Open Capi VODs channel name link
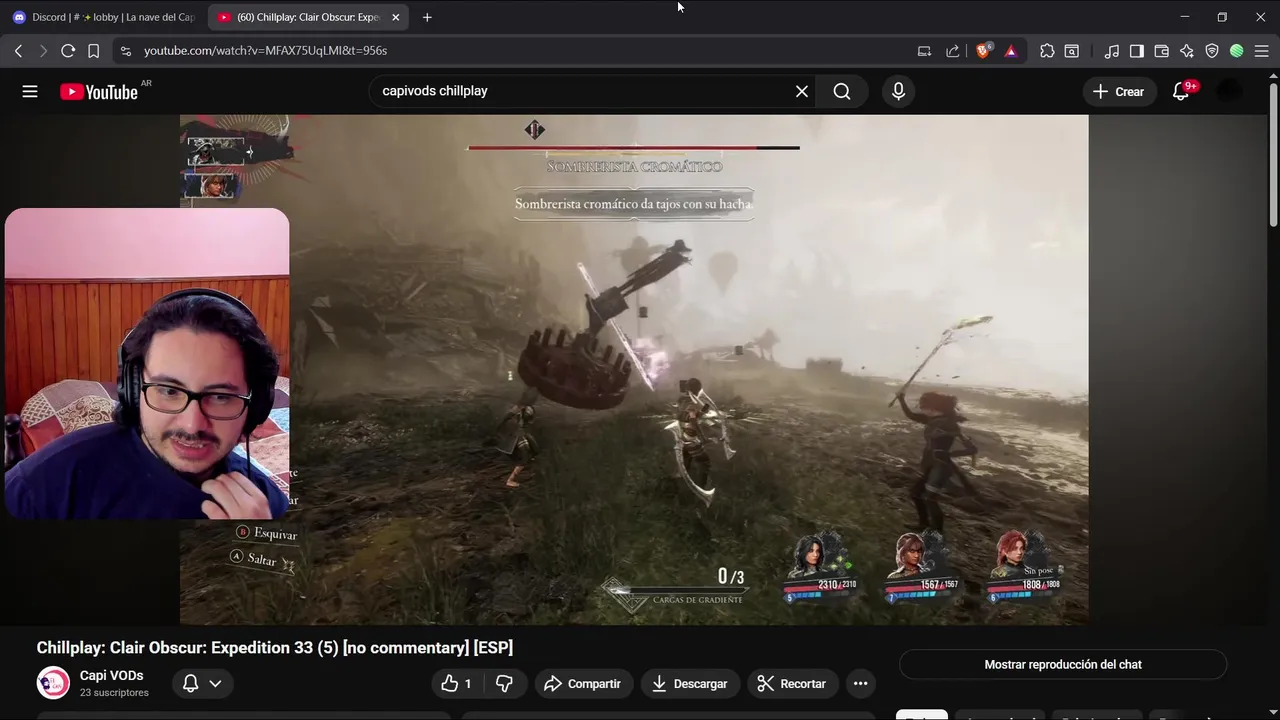The width and height of the screenshot is (1280, 720). (x=111, y=676)
